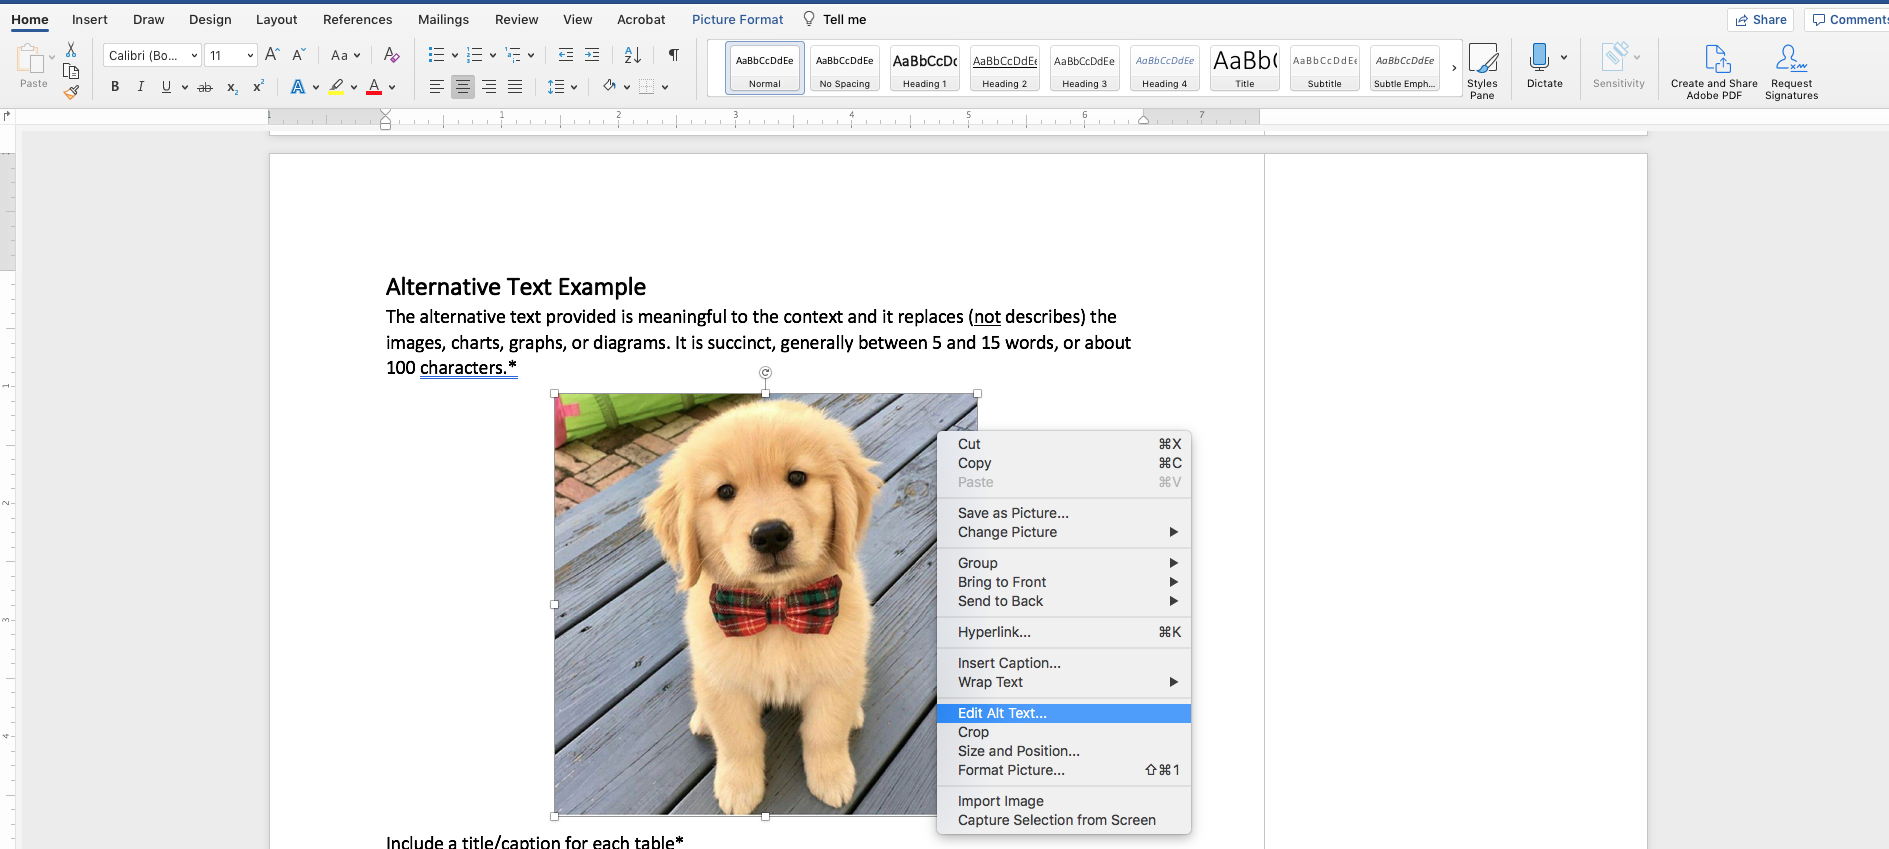Apply the Heading 1 style
The width and height of the screenshot is (1889, 849).
[x=925, y=68]
